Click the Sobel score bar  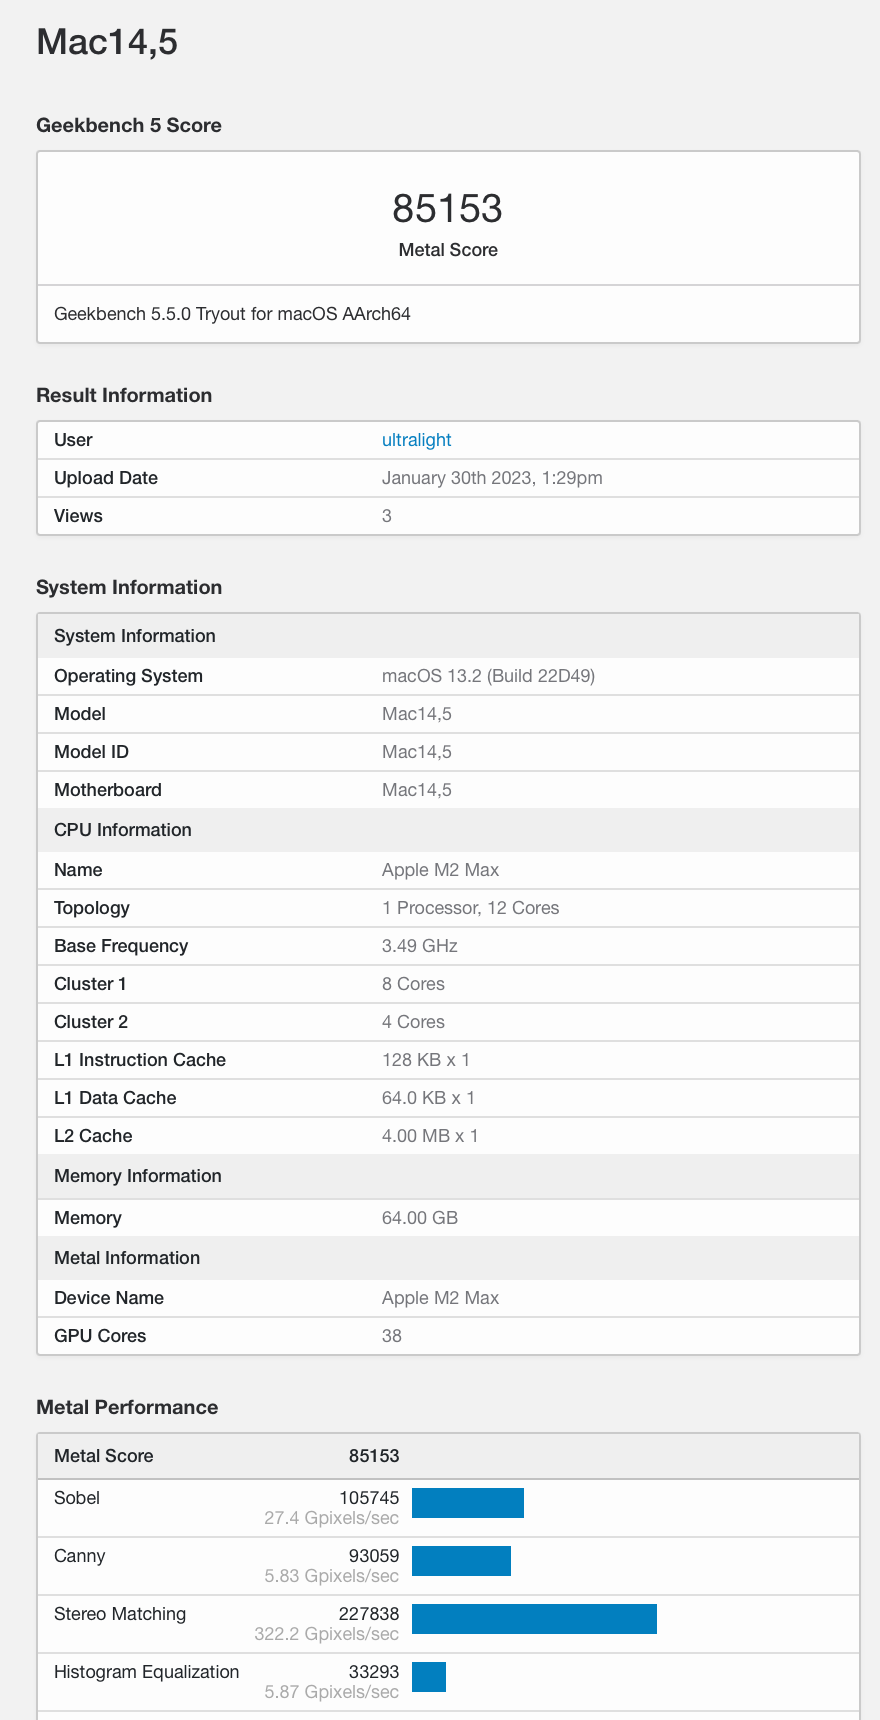point(467,1503)
